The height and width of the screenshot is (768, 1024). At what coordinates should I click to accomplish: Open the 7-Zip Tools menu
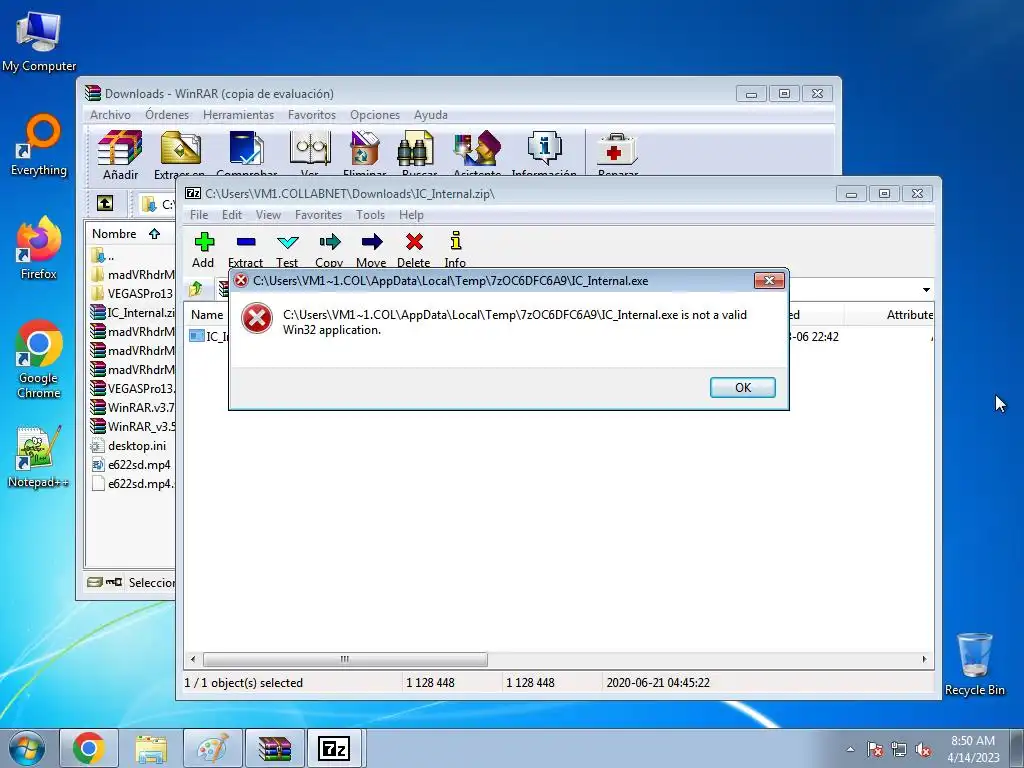(x=370, y=215)
